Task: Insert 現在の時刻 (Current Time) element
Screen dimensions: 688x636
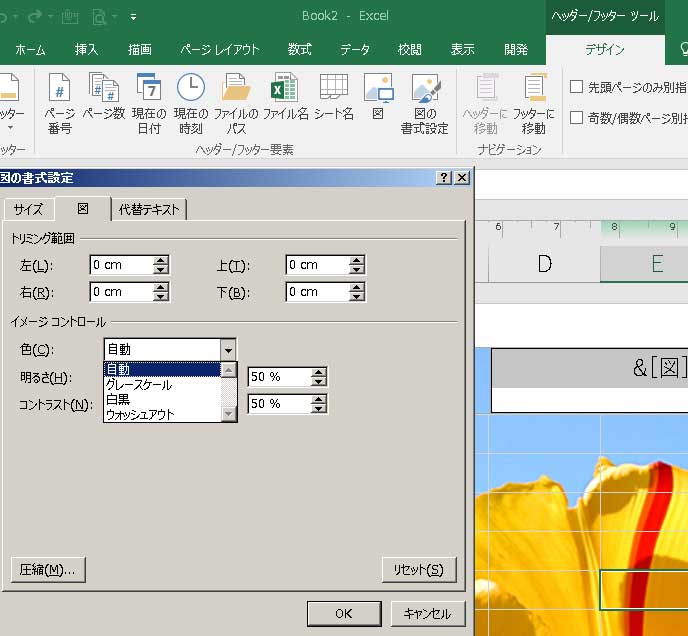Action: tap(190, 103)
